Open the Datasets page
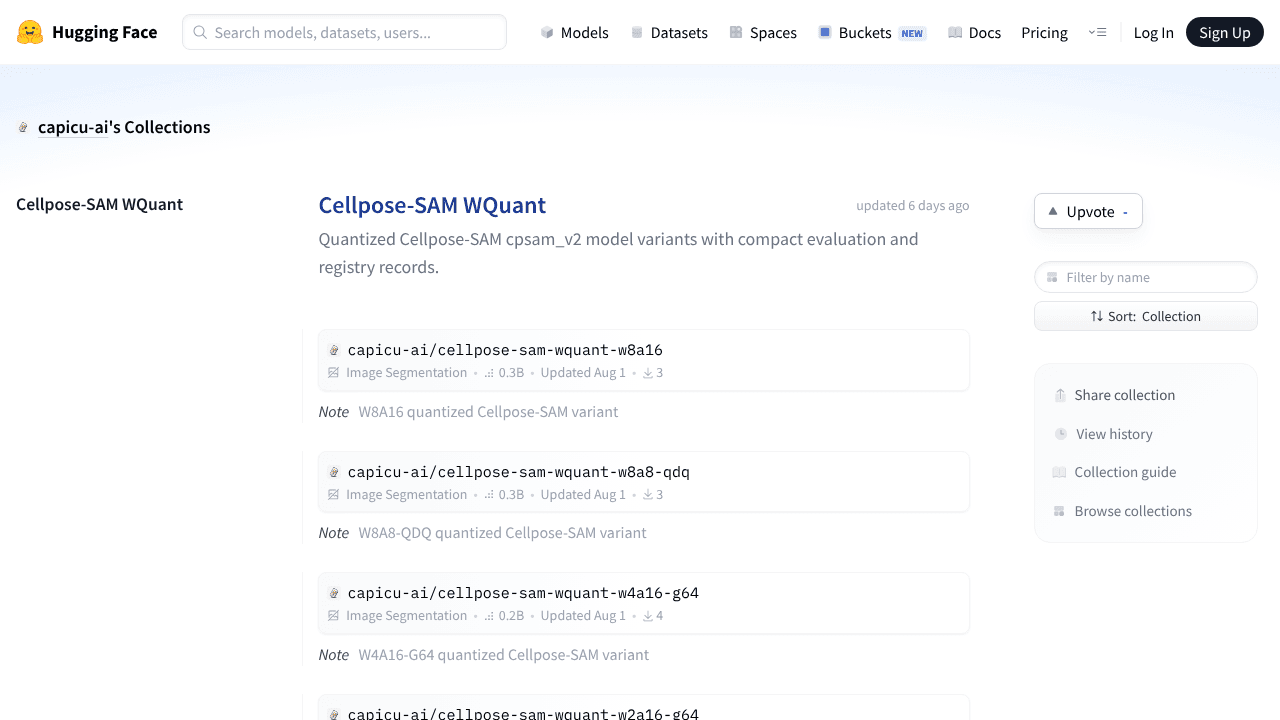This screenshot has height=720, width=1280. tap(669, 32)
